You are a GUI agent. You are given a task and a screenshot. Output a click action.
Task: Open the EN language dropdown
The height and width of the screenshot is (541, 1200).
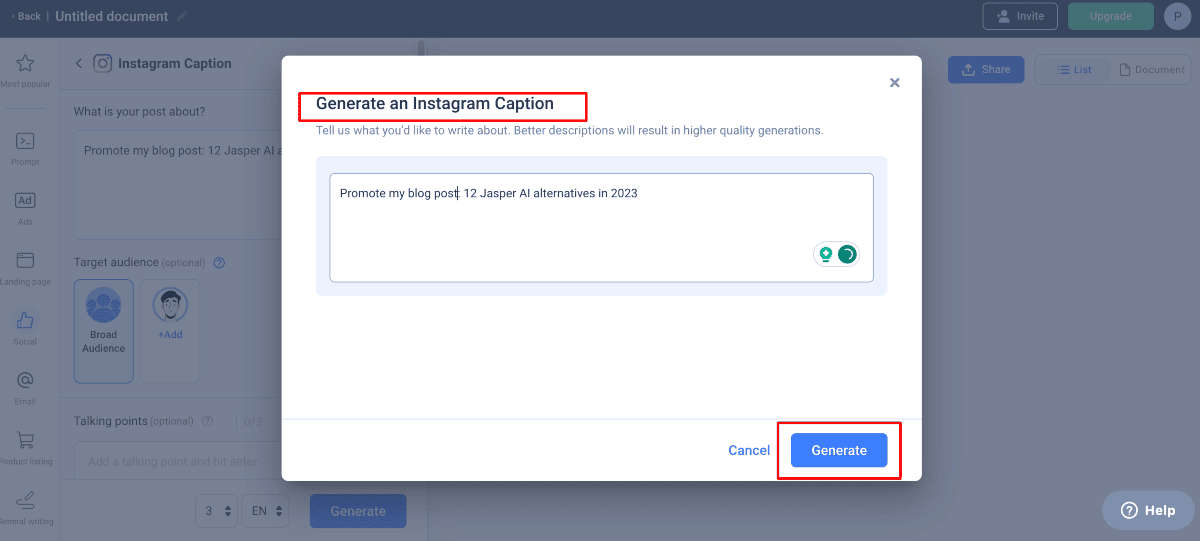(x=267, y=511)
